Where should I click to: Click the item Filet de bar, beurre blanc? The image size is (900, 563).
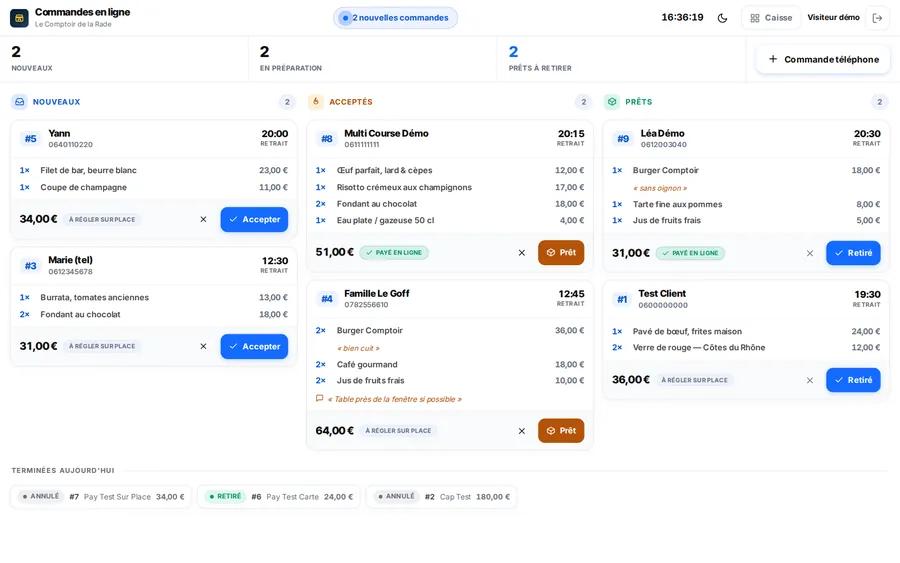click(88, 170)
